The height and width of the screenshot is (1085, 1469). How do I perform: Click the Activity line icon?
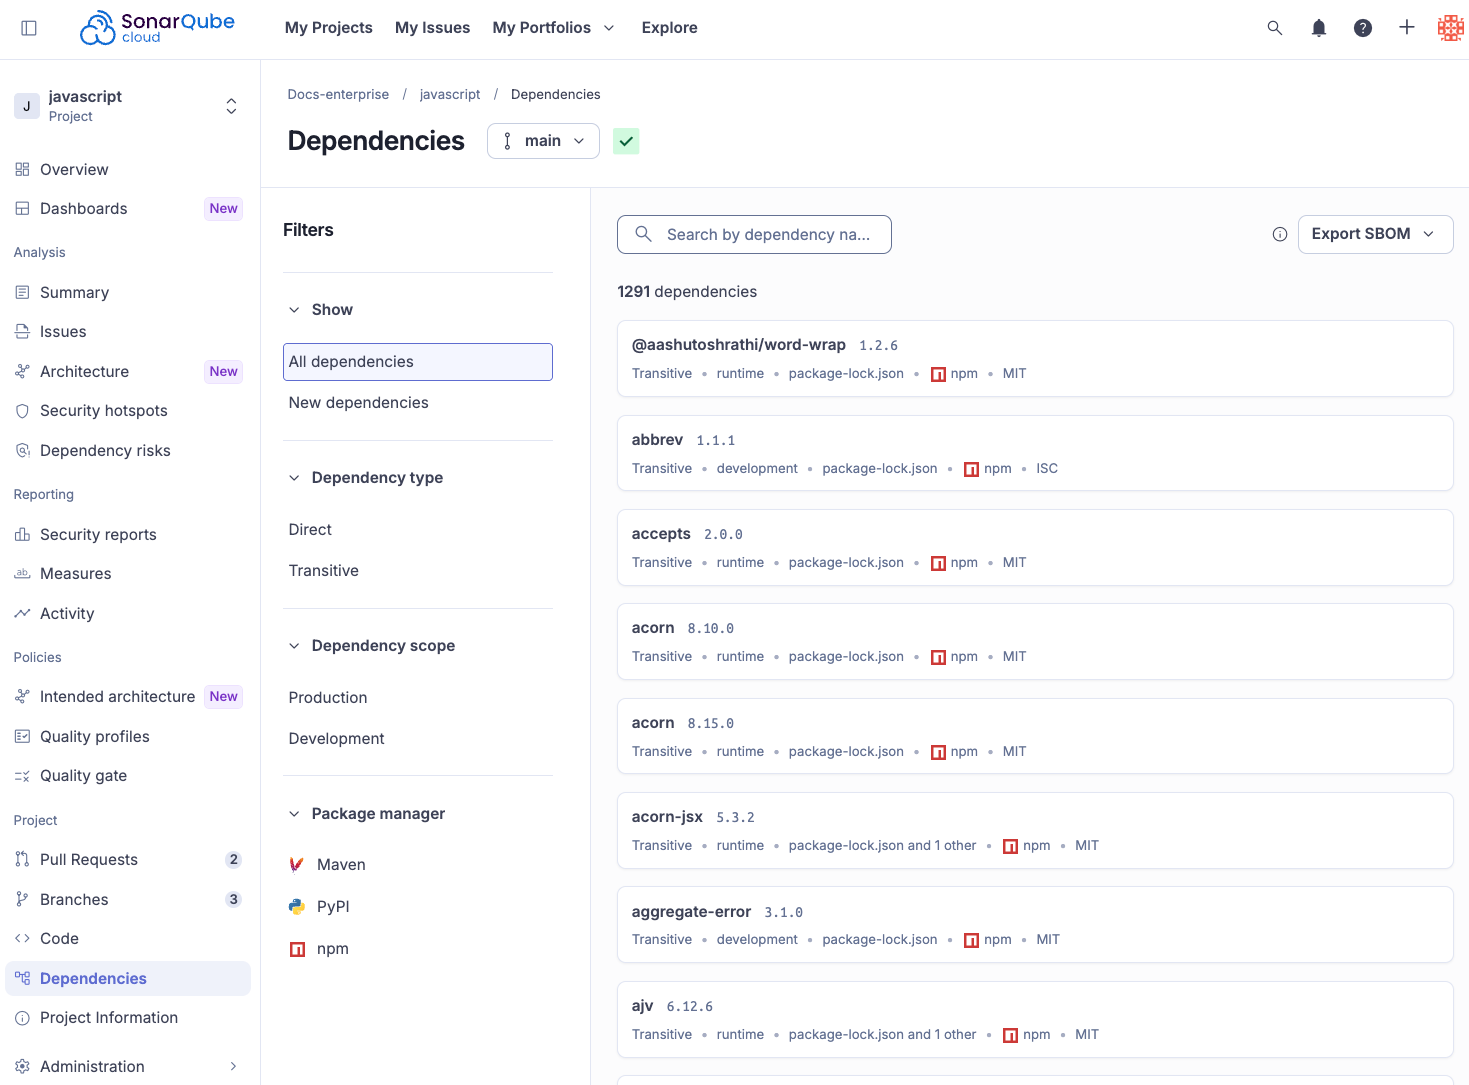coord(22,614)
